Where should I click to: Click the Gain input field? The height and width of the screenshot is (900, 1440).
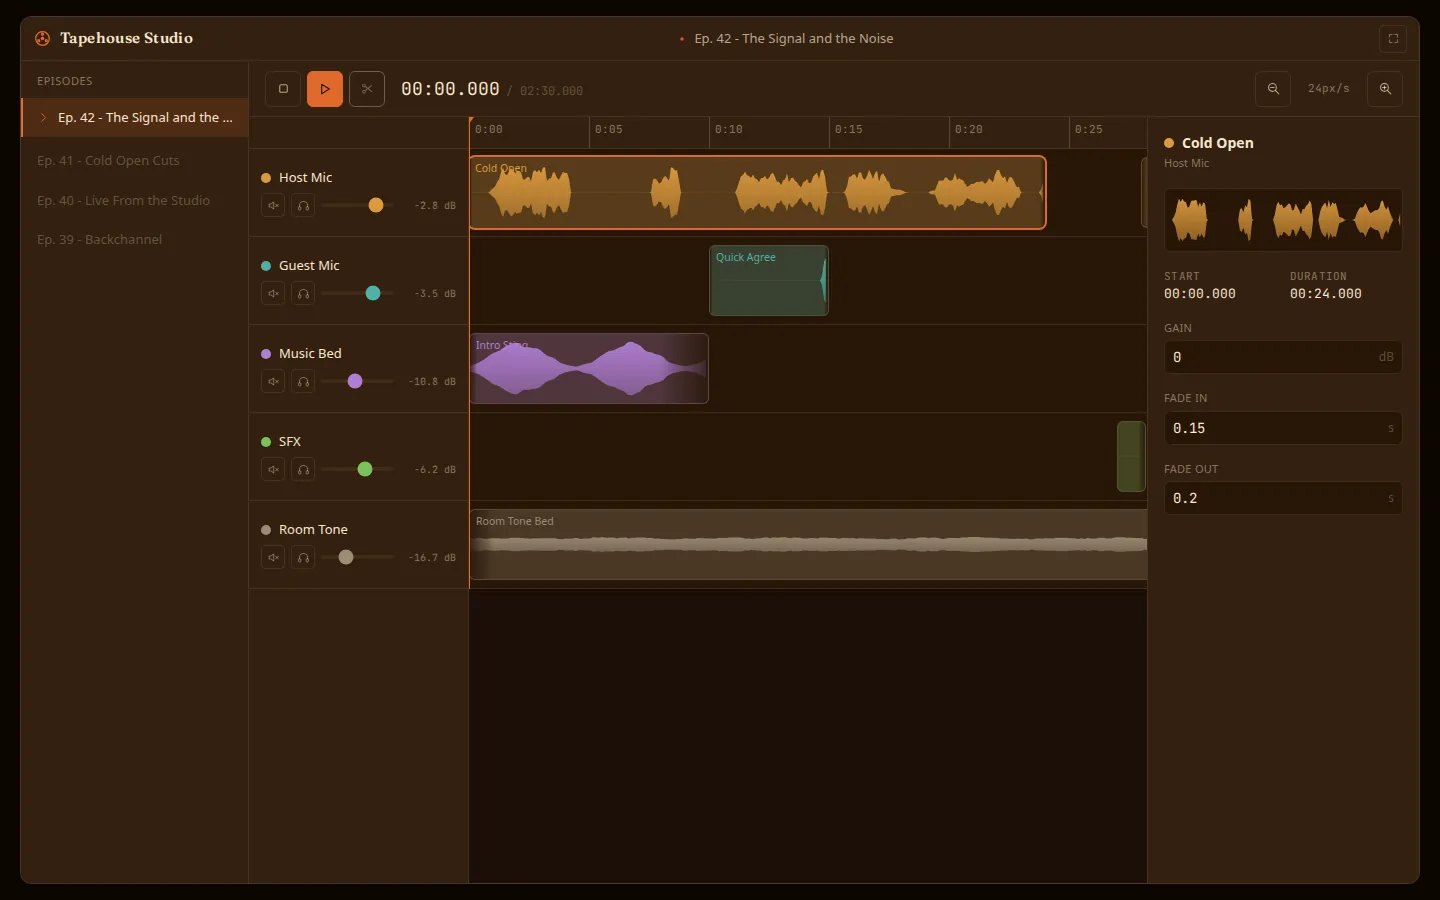(1283, 357)
